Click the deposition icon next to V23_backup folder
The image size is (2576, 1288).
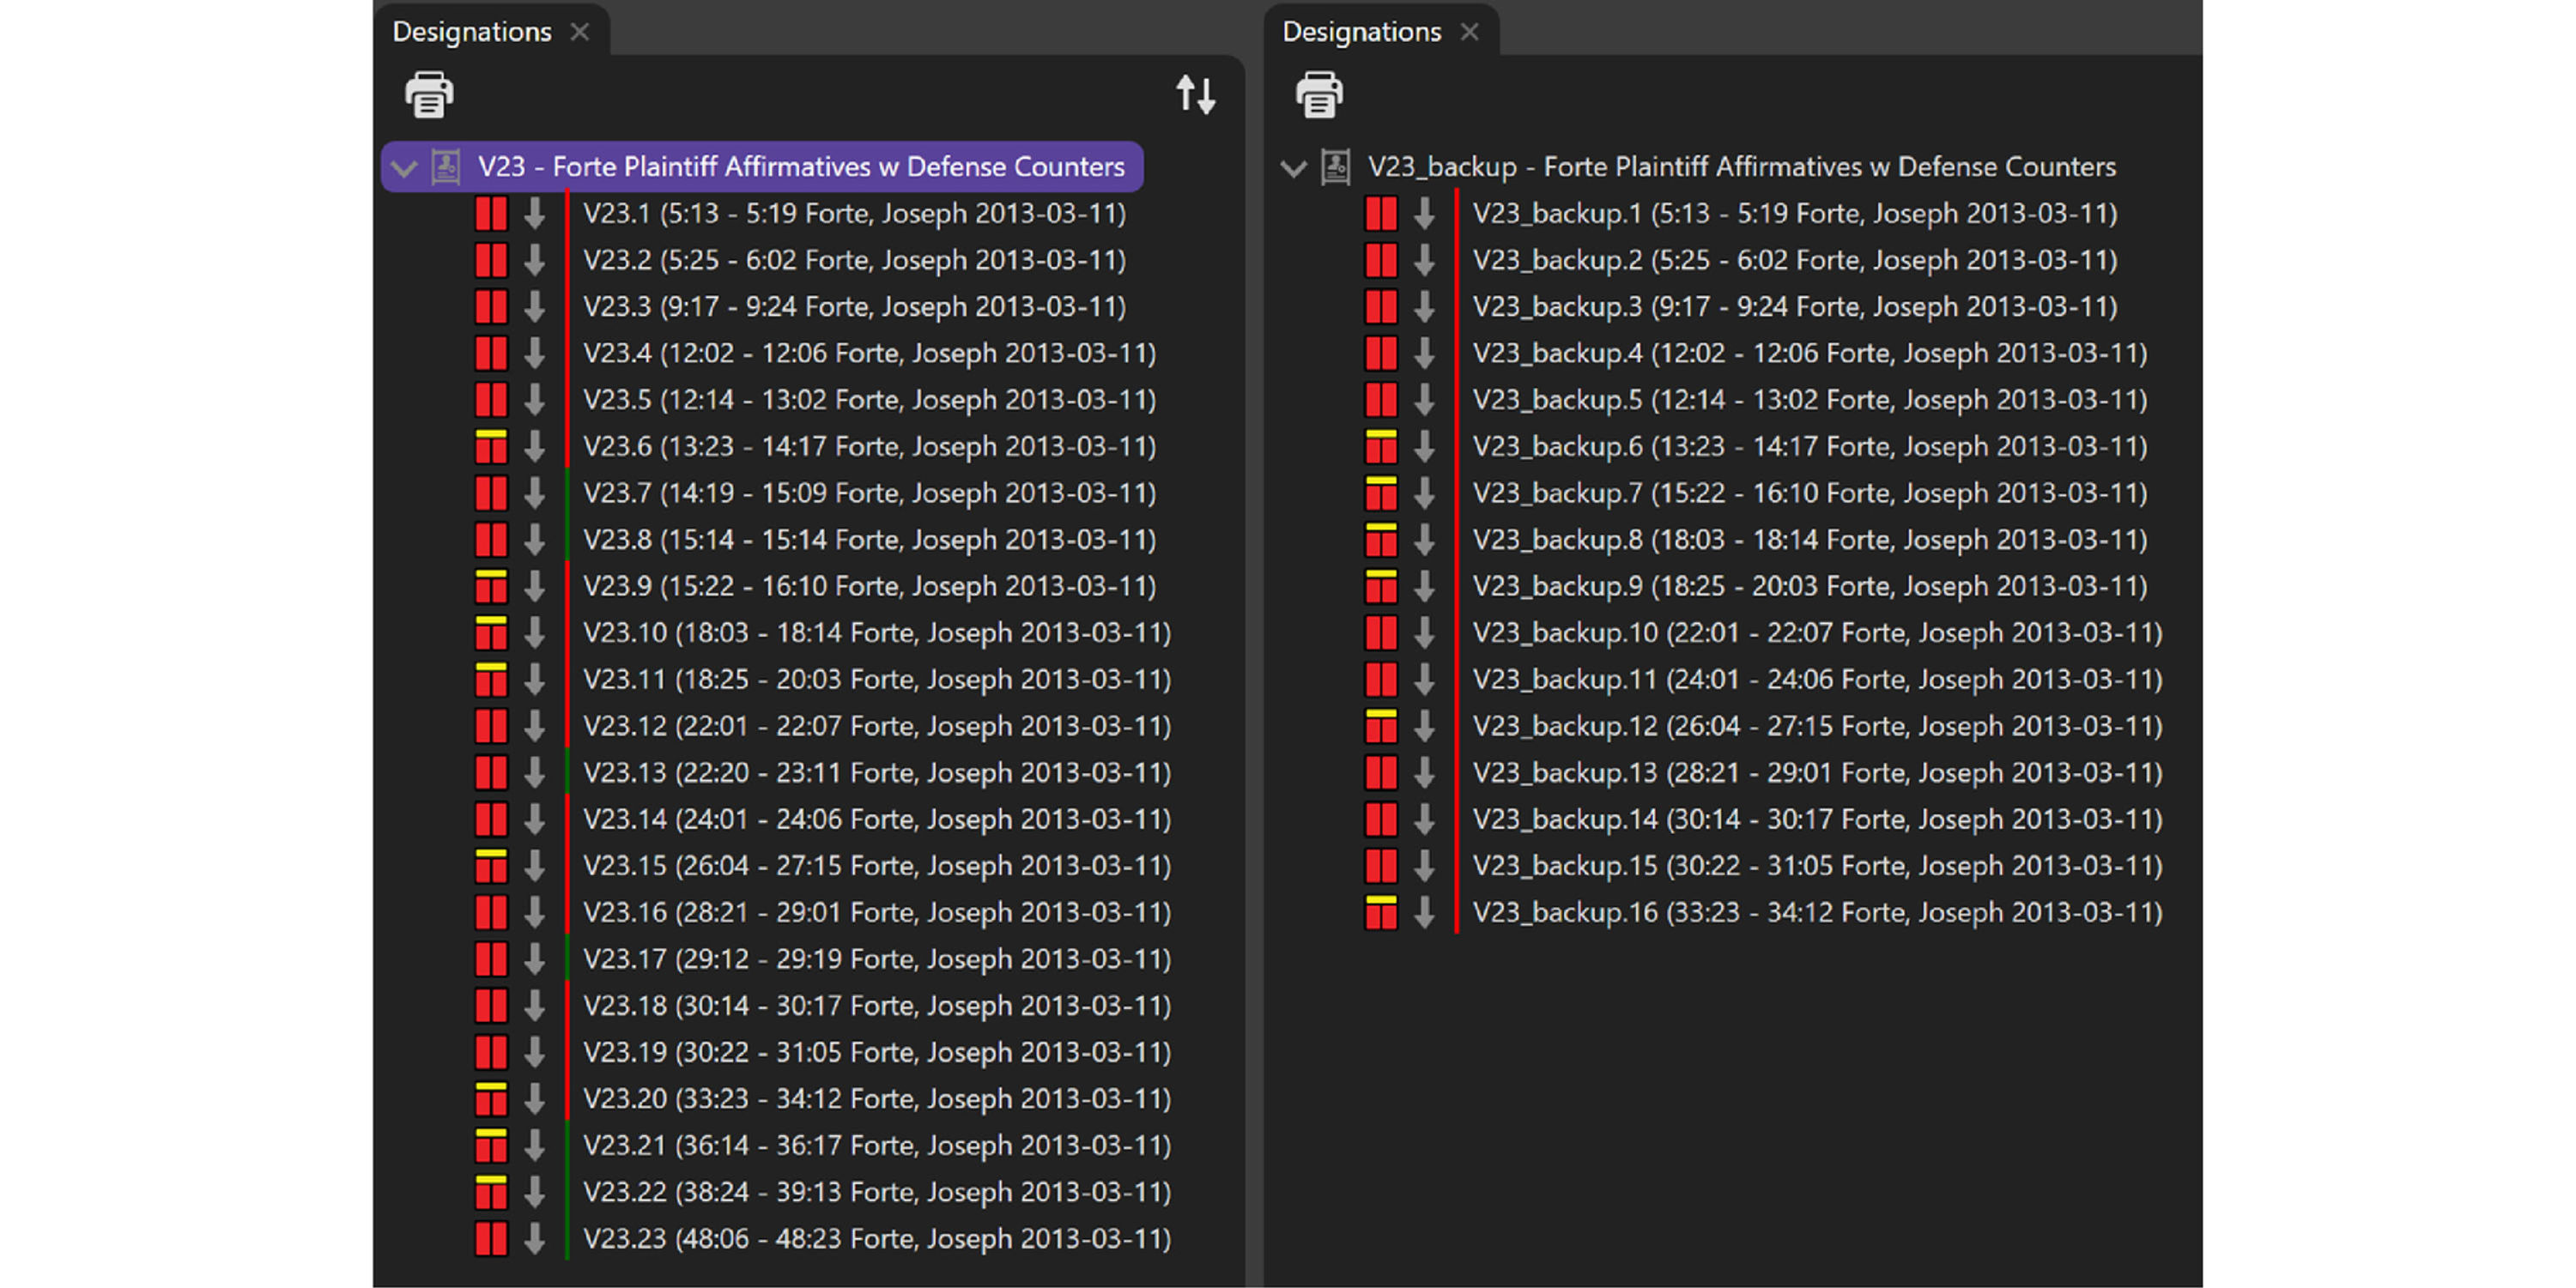(1336, 167)
